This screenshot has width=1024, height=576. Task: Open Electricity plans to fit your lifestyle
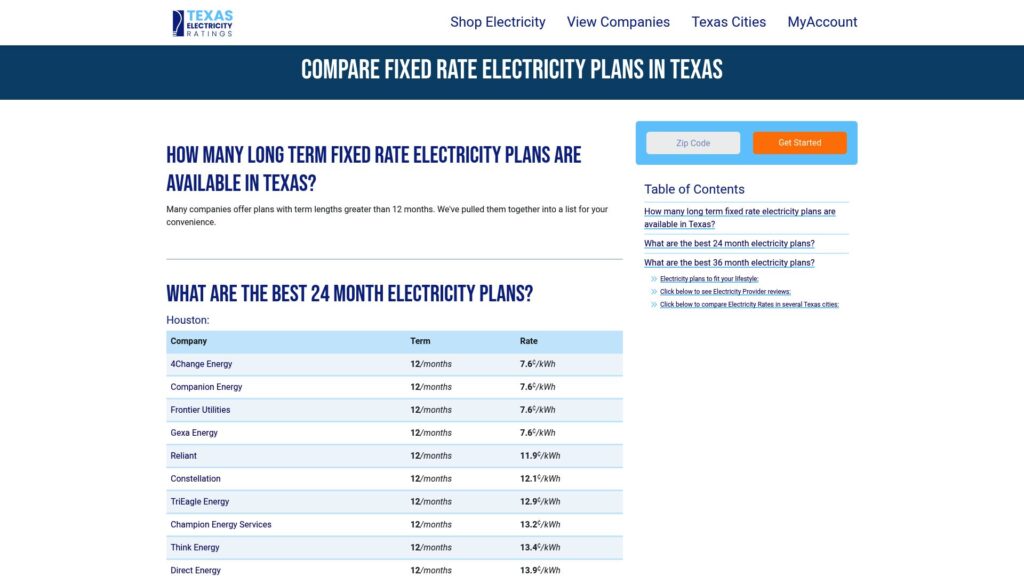pyautogui.click(x=710, y=278)
